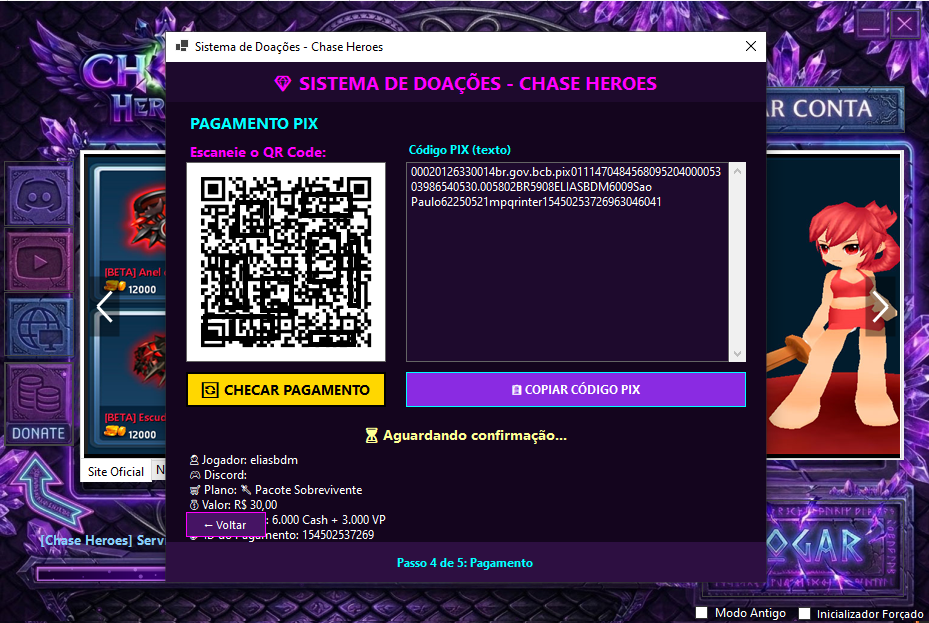Click the down arrow of PIX code scrollbar
Image resolution: width=929 pixels, height=623 pixels.
(x=737, y=354)
